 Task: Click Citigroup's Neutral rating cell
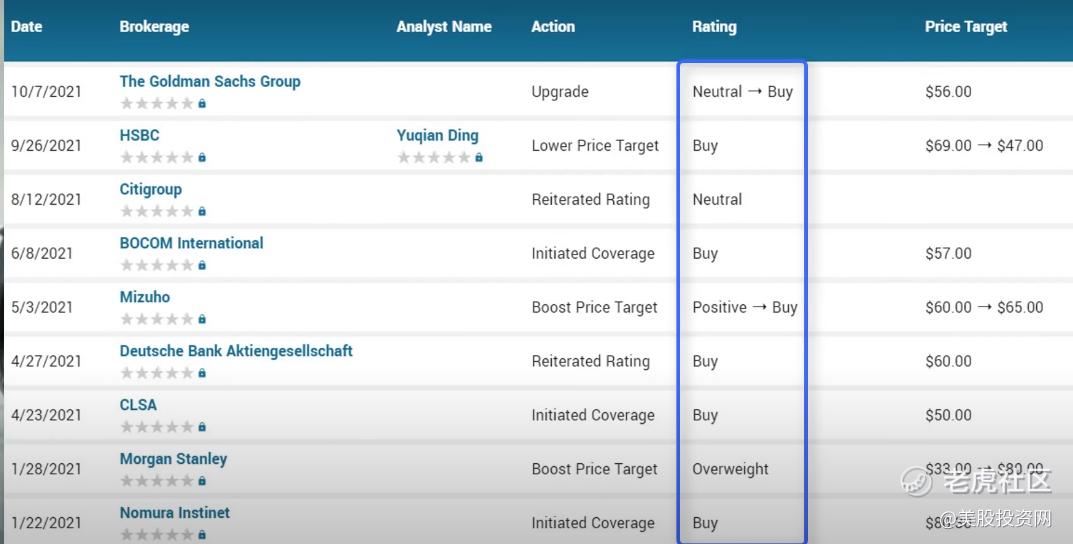717,200
